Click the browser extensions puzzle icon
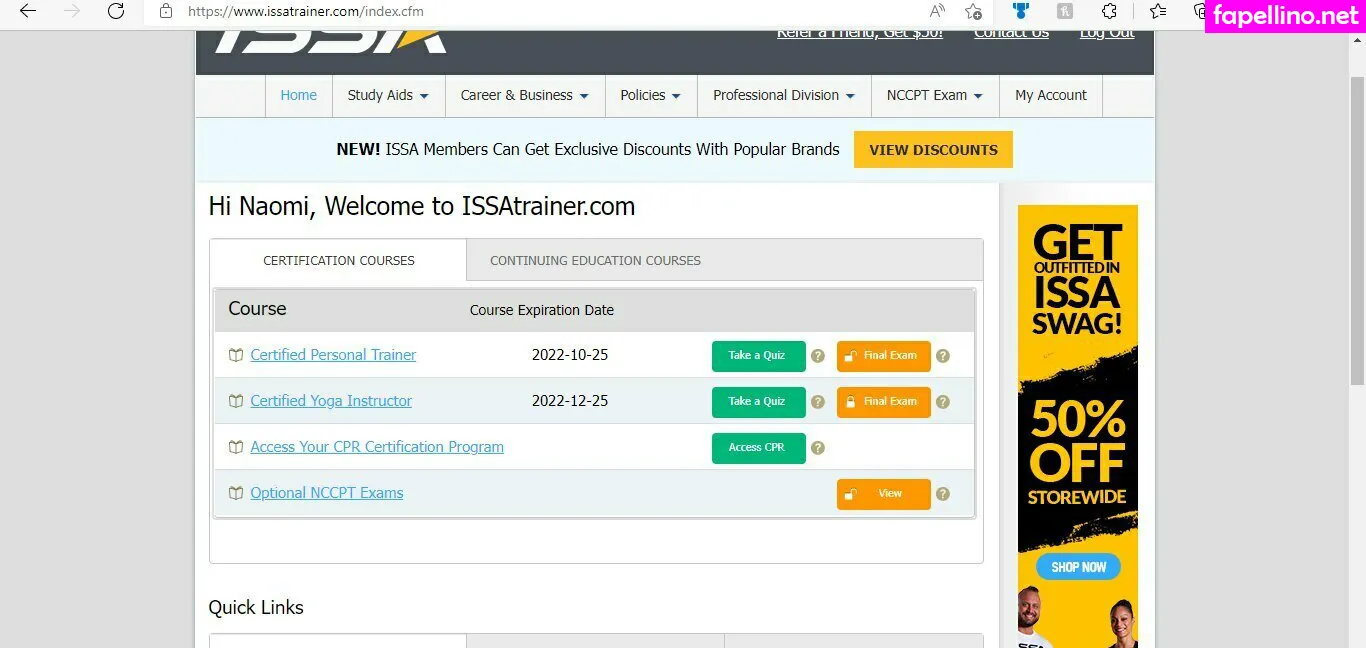Image resolution: width=1366 pixels, height=648 pixels. click(x=1109, y=12)
